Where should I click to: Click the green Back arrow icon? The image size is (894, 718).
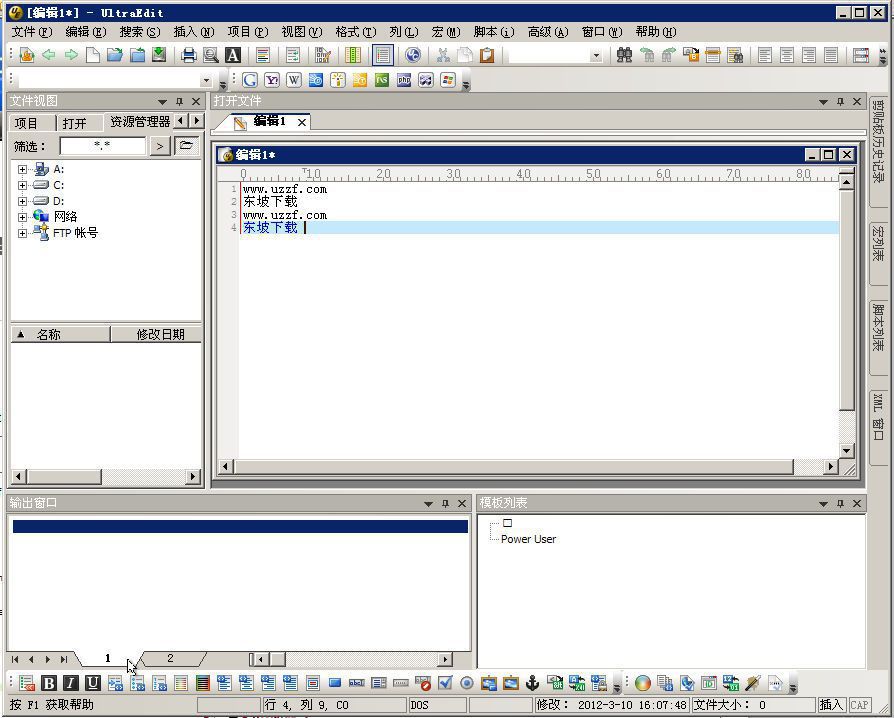tap(49, 55)
